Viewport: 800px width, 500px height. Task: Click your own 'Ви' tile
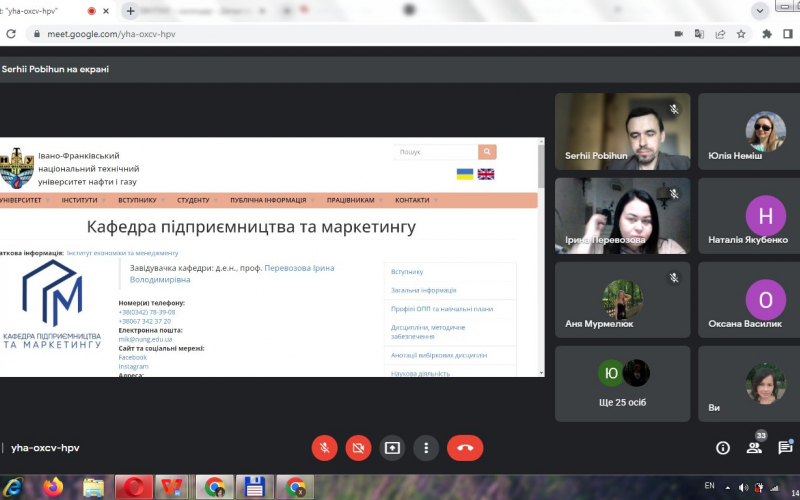749,384
